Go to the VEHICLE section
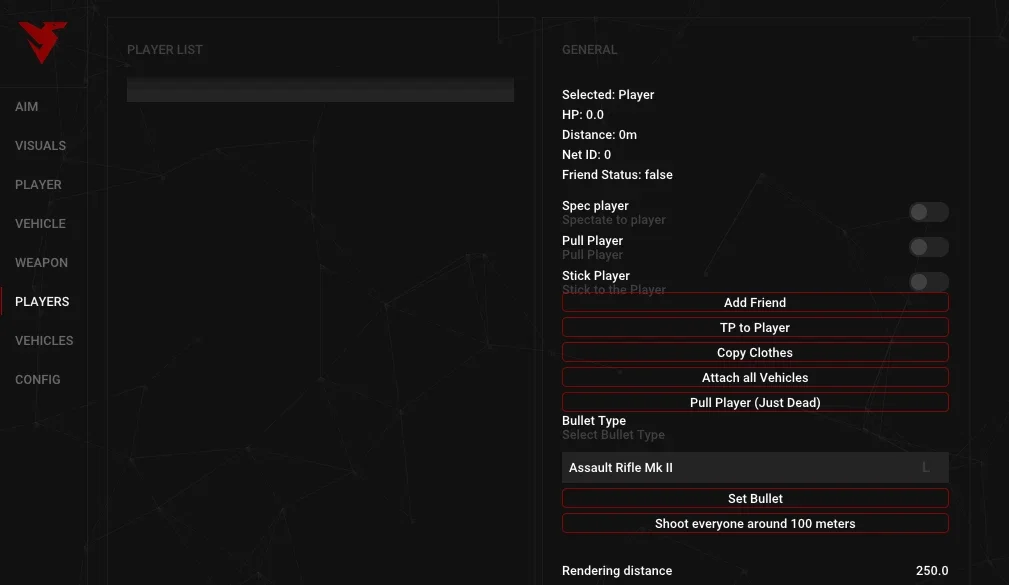This screenshot has width=1009, height=585. pos(41,224)
